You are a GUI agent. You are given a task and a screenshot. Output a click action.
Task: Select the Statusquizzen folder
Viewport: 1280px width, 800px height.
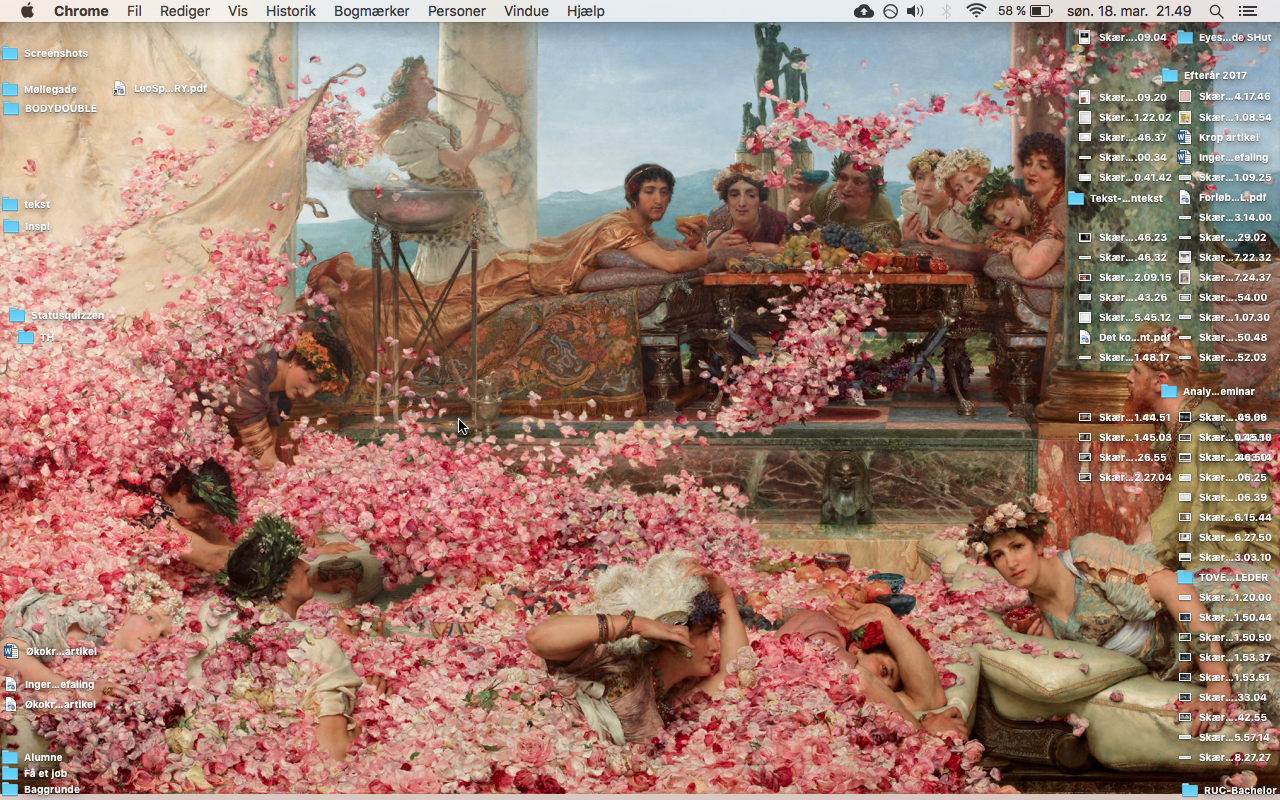click(x=18, y=315)
